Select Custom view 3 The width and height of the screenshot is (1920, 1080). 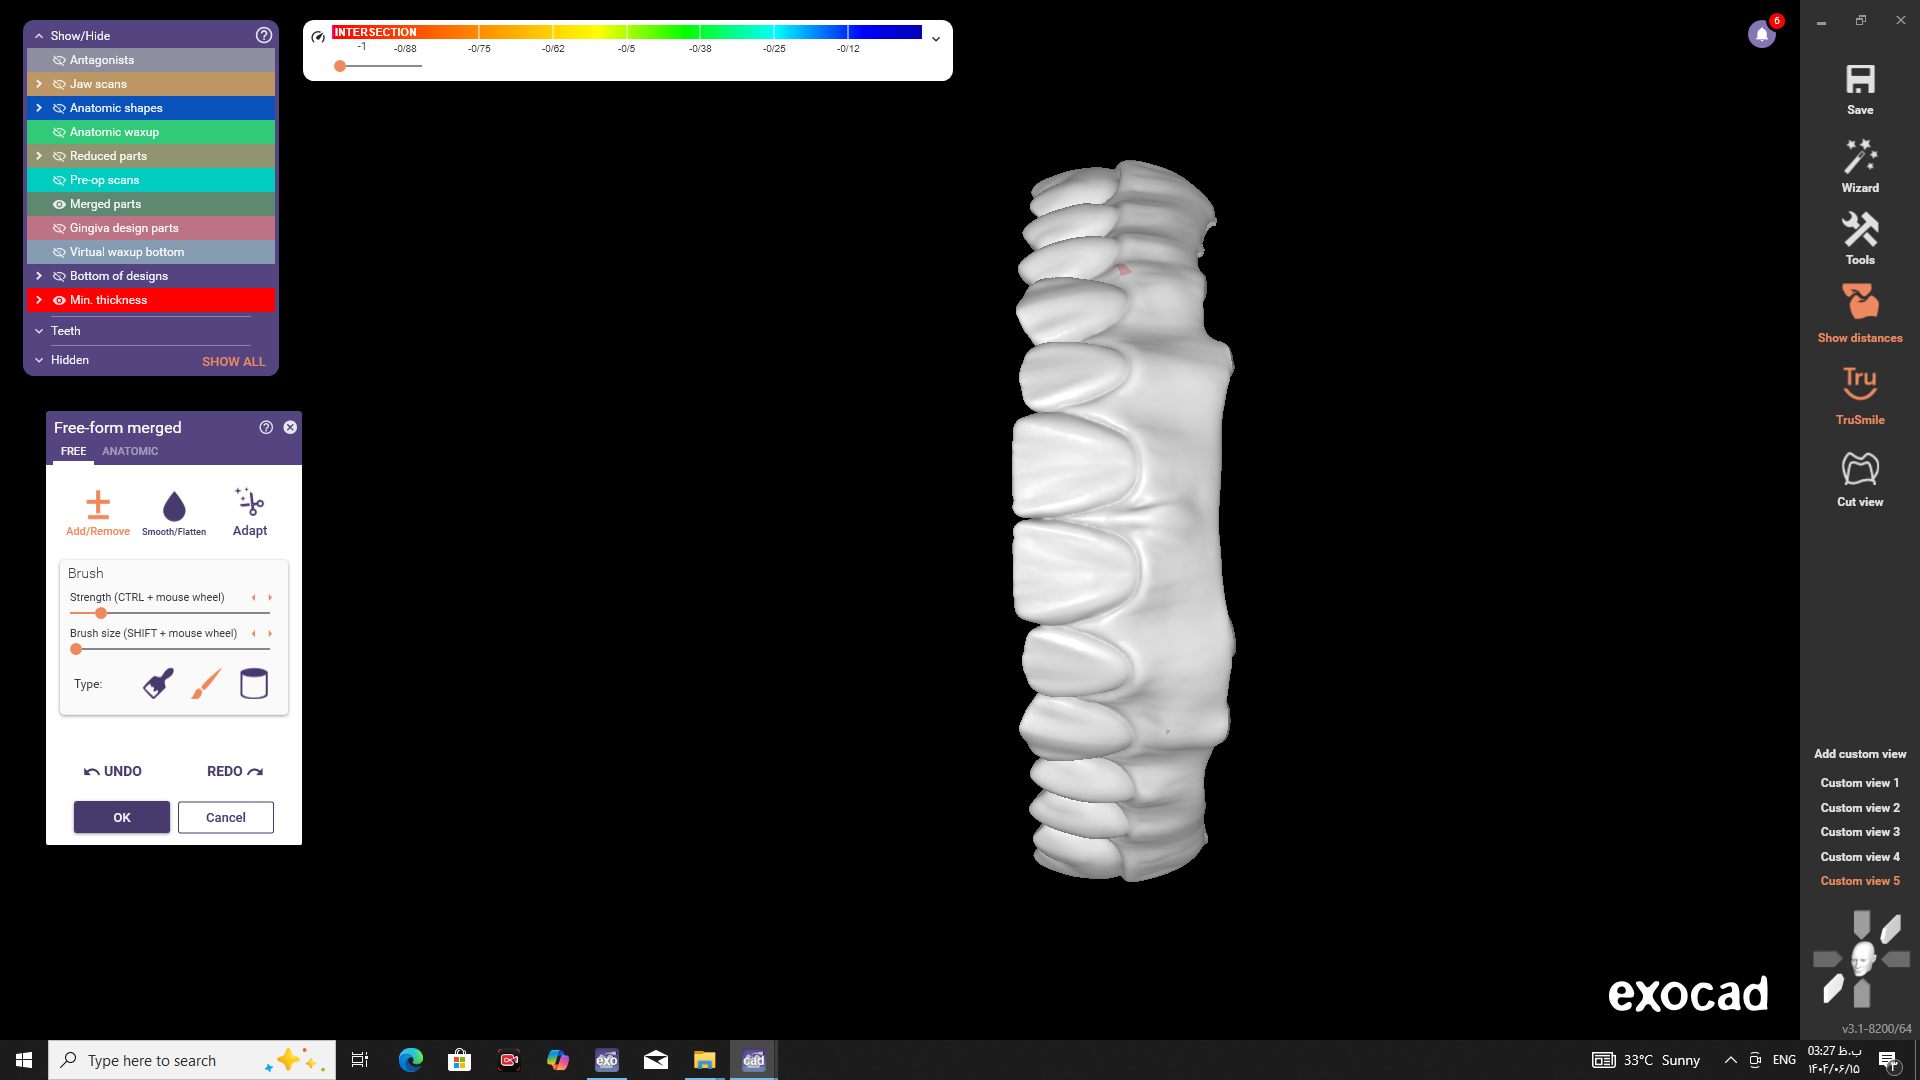coord(1859,832)
